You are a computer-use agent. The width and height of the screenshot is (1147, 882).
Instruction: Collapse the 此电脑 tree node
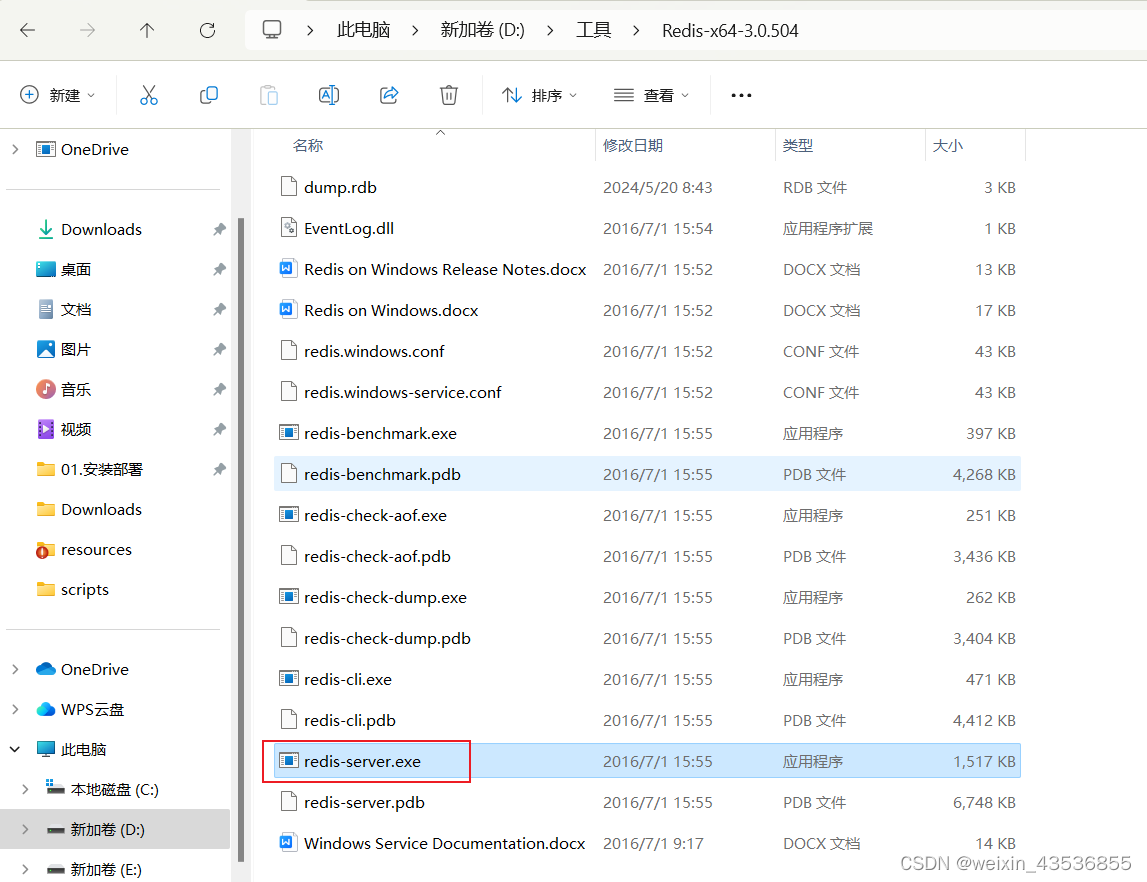pos(15,749)
